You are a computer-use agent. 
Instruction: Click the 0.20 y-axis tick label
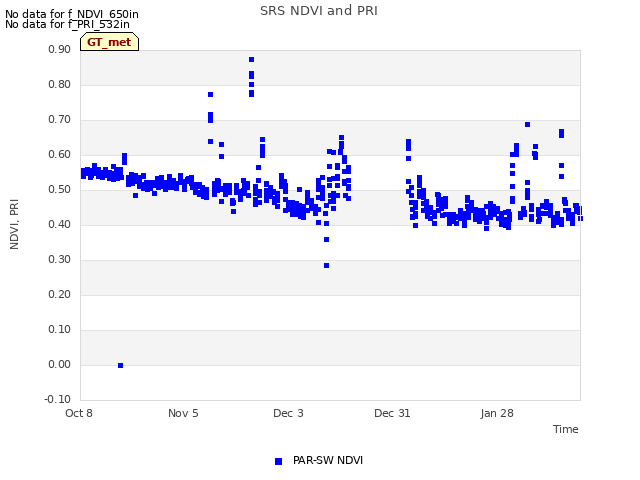(60, 295)
